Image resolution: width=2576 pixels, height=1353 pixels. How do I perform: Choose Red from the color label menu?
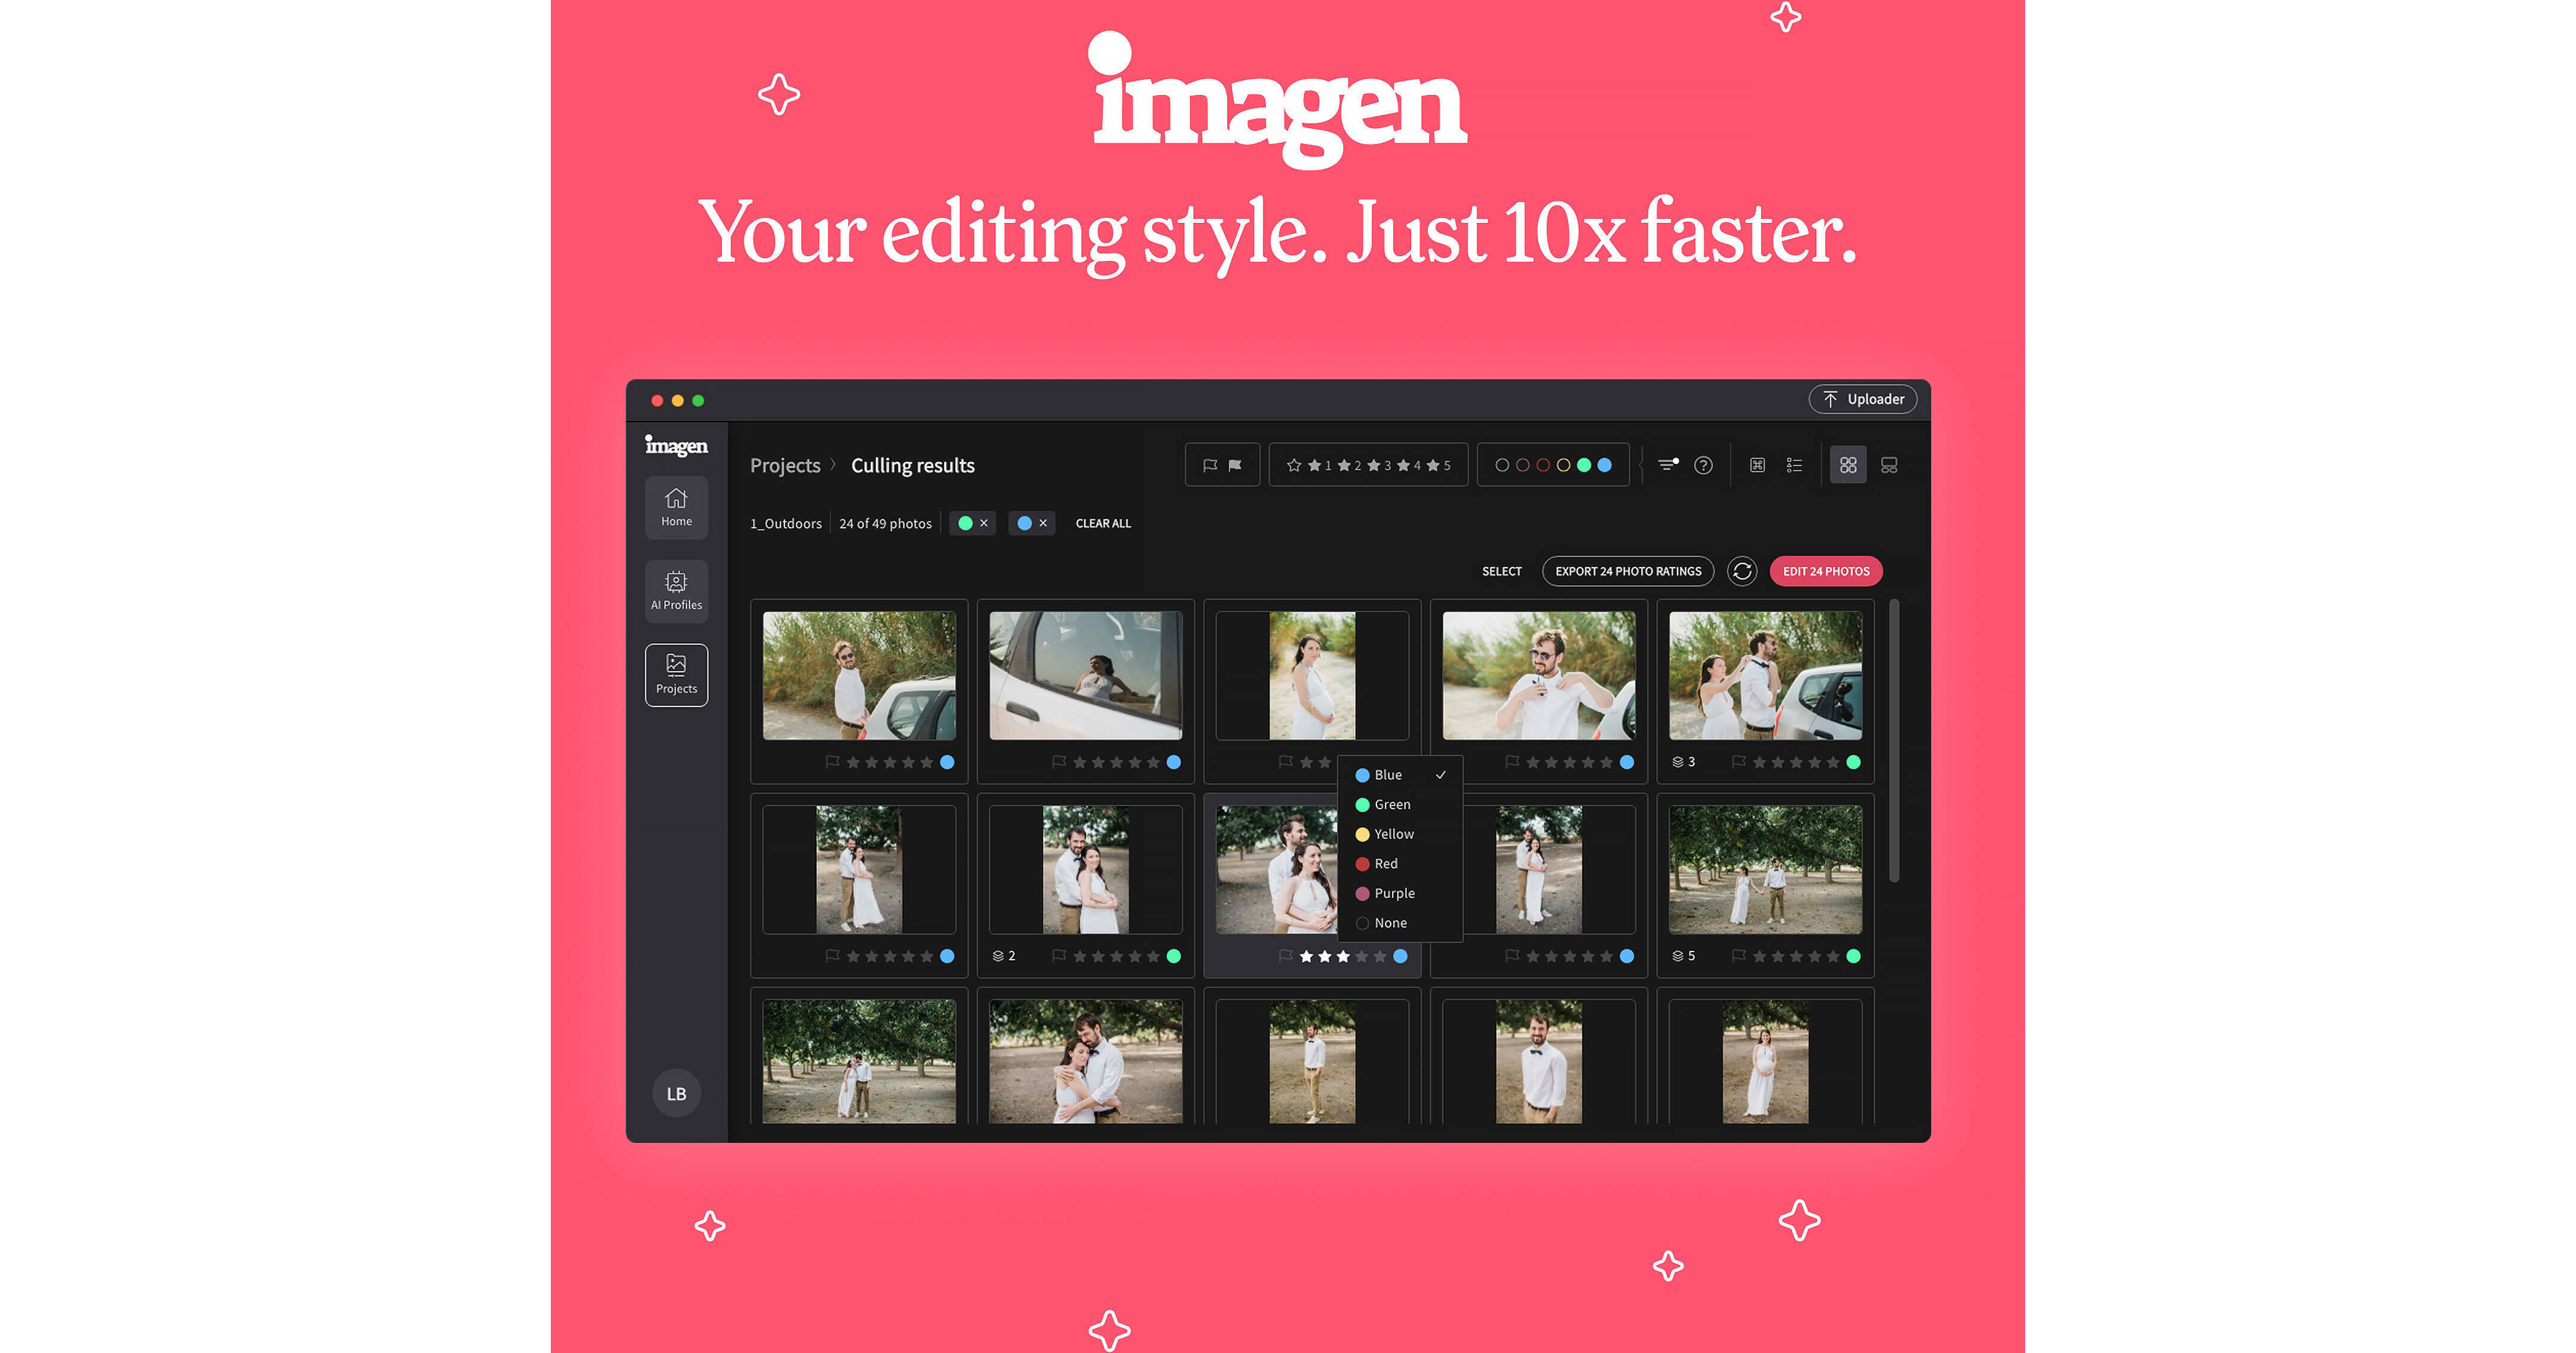point(1400,863)
